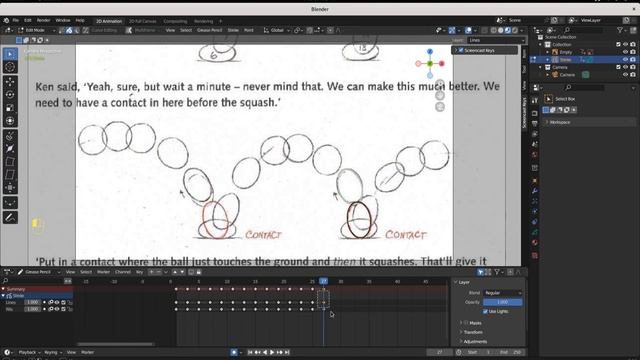Image resolution: width=640 pixels, height=360 pixels.
Task: Pick the Rotate tool
Action: coord(10,95)
